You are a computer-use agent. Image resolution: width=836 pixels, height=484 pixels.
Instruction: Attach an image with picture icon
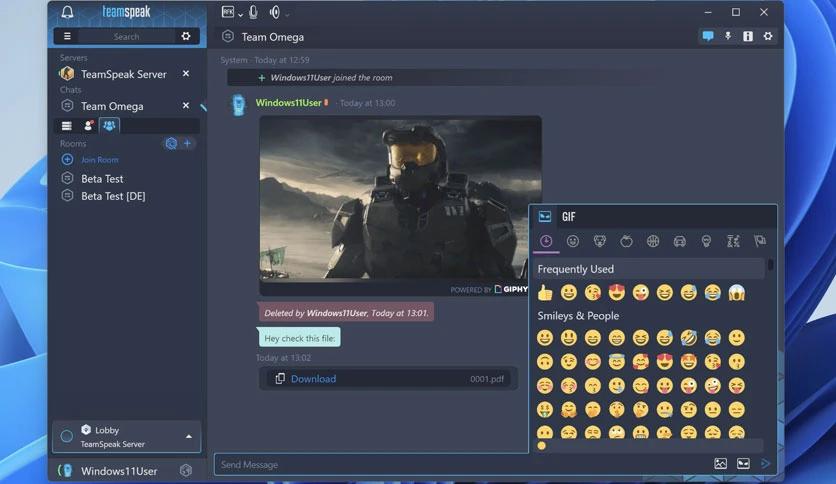click(x=720, y=464)
